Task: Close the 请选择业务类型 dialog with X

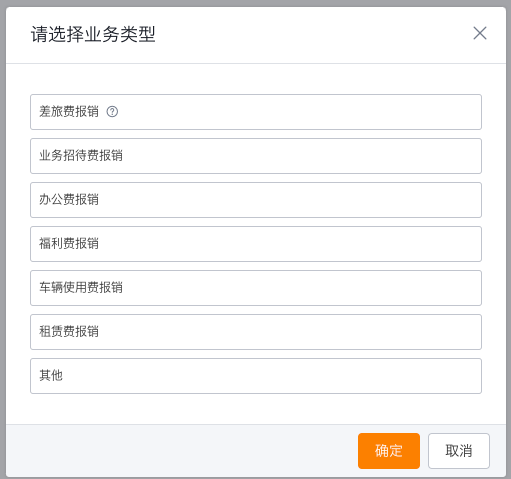Action: pyautogui.click(x=480, y=33)
